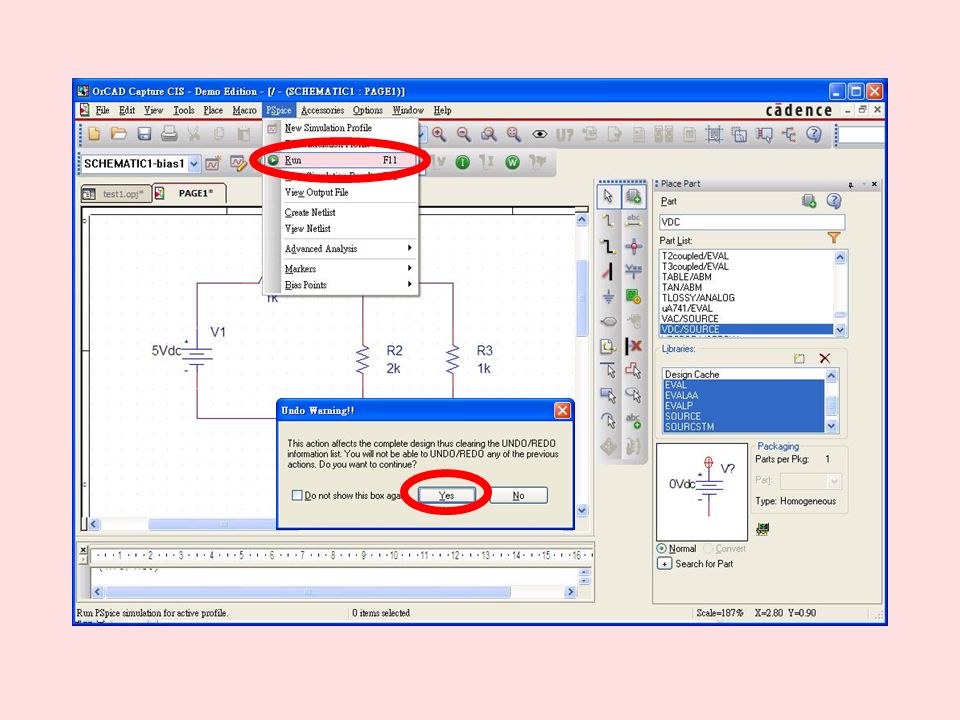960x720 pixels.
Task: Select the Place Wire tool
Action: point(608,221)
